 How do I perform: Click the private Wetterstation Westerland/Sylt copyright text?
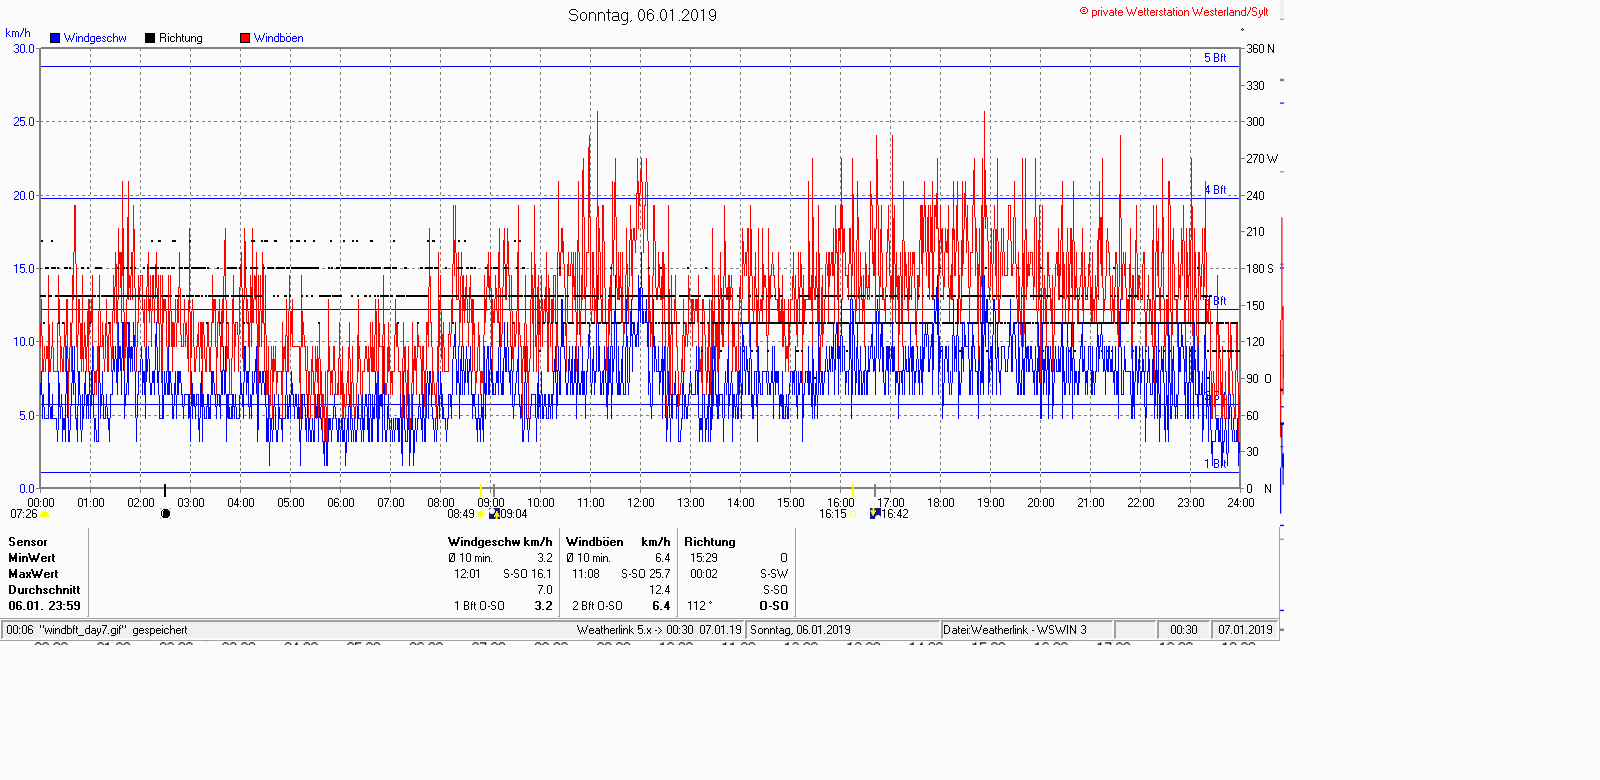(x=1174, y=12)
